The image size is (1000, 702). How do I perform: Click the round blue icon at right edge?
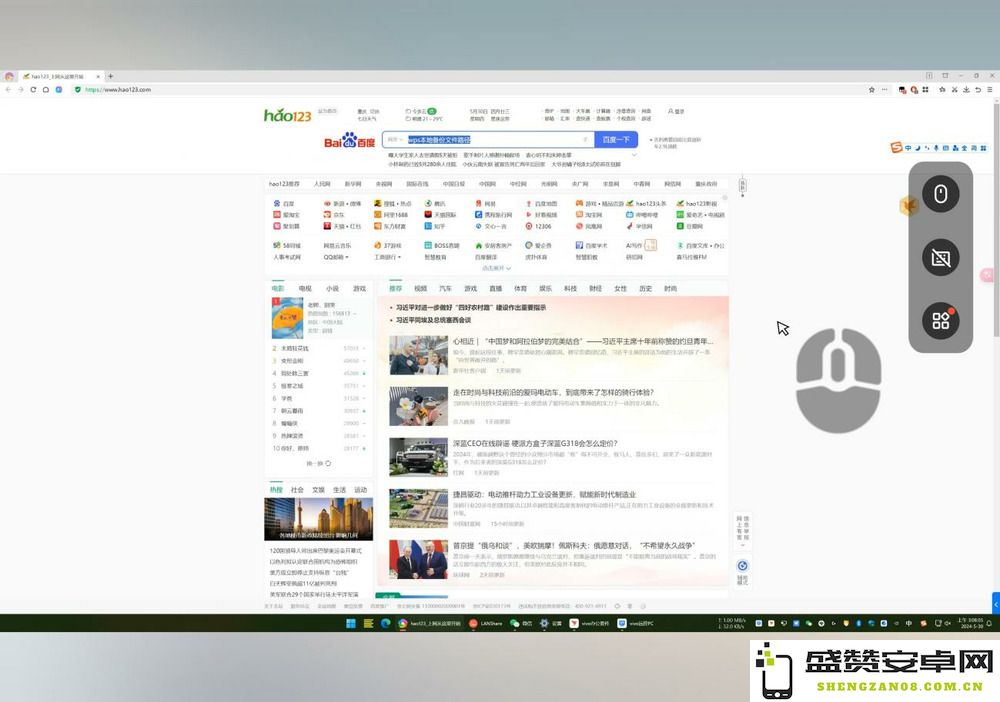[742, 566]
